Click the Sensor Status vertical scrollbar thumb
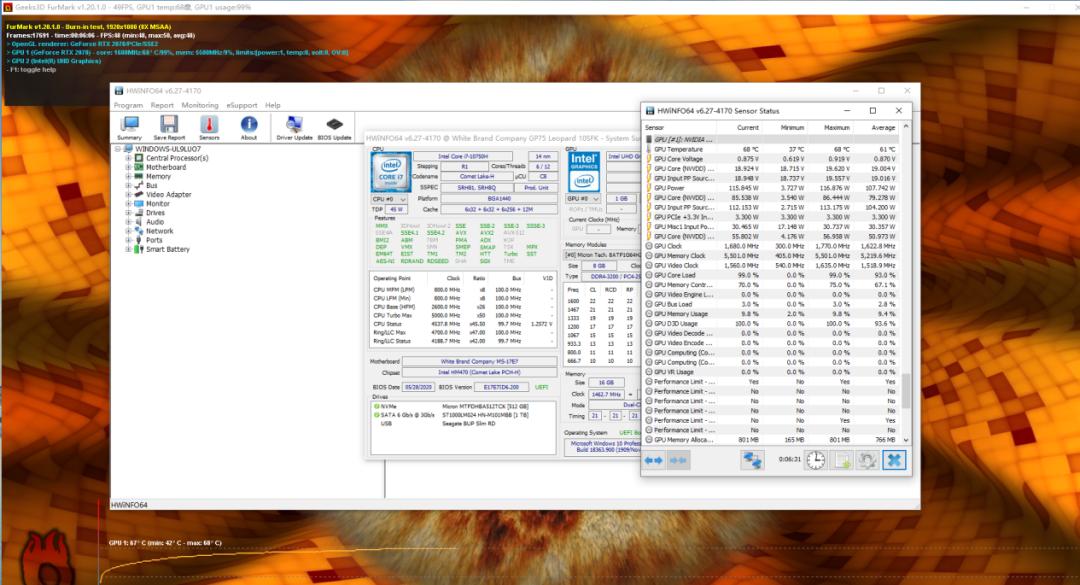1080x585 pixels. click(906, 390)
